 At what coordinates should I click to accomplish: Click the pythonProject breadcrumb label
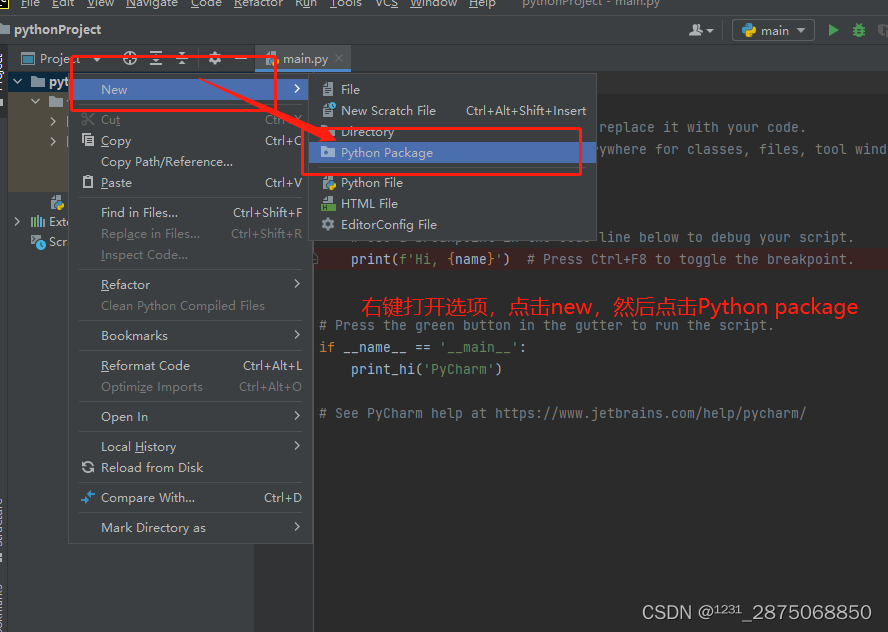coord(57,29)
